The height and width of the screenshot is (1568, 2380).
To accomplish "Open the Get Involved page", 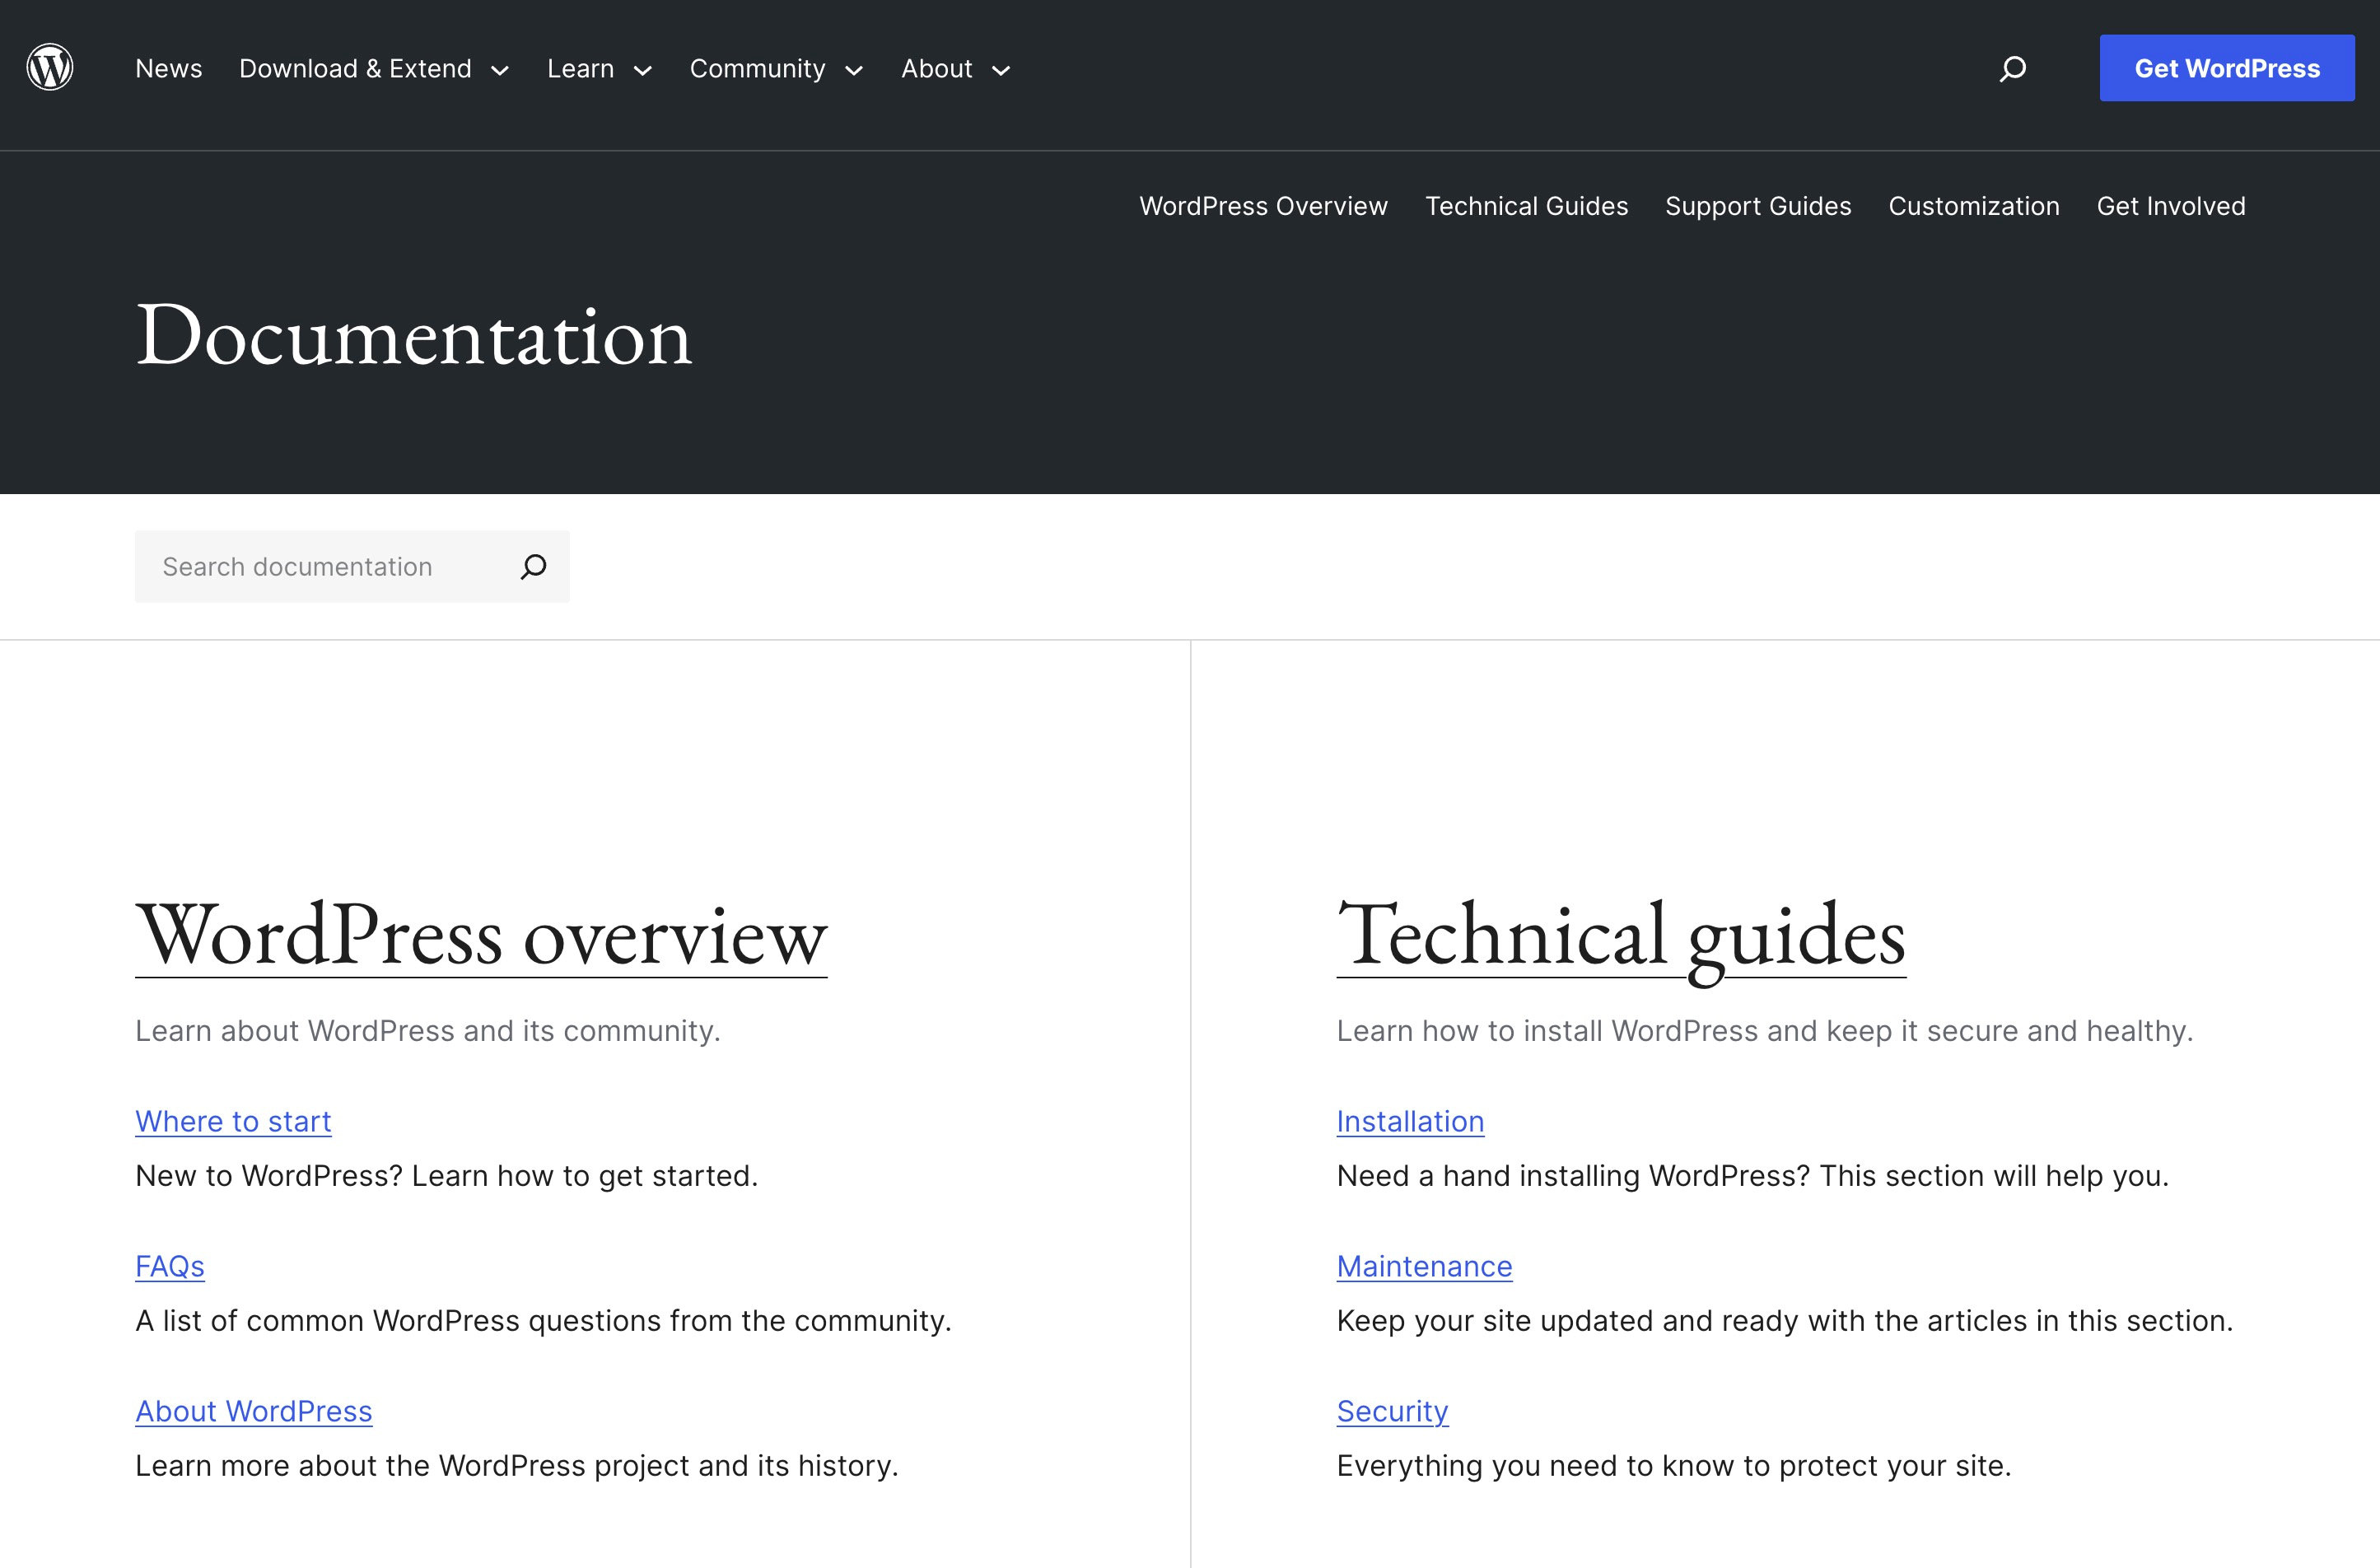I will 2170,206.
